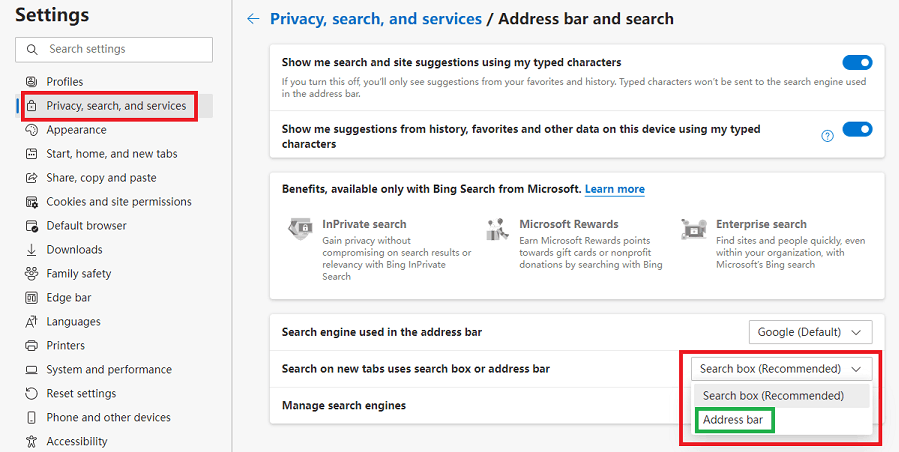The width and height of the screenshot is (899, 452).
Task: Click the Family safety icon in the sidebar
Action: pyautogui.click(x=31, y=274)
